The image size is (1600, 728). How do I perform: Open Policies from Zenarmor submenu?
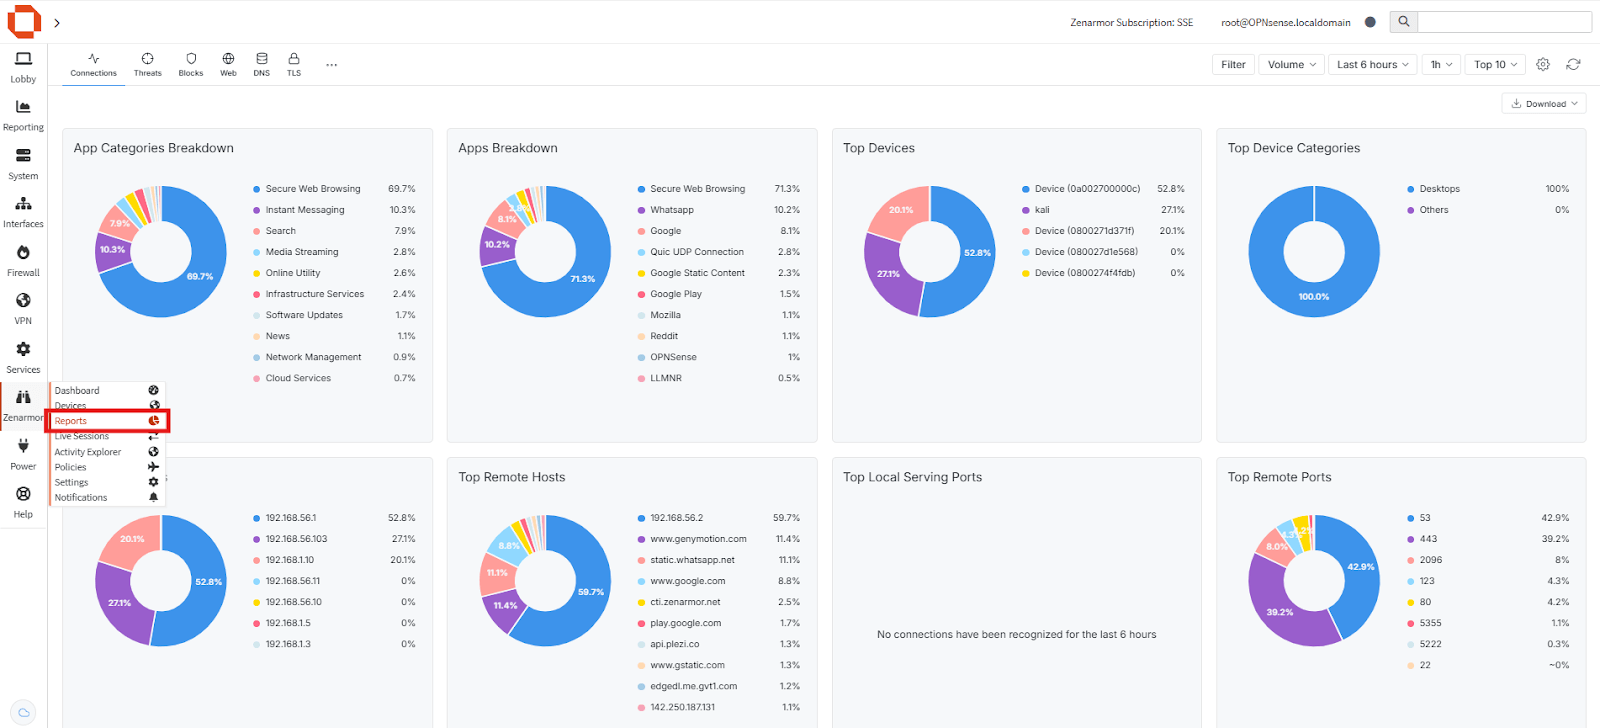pos(107,467)
